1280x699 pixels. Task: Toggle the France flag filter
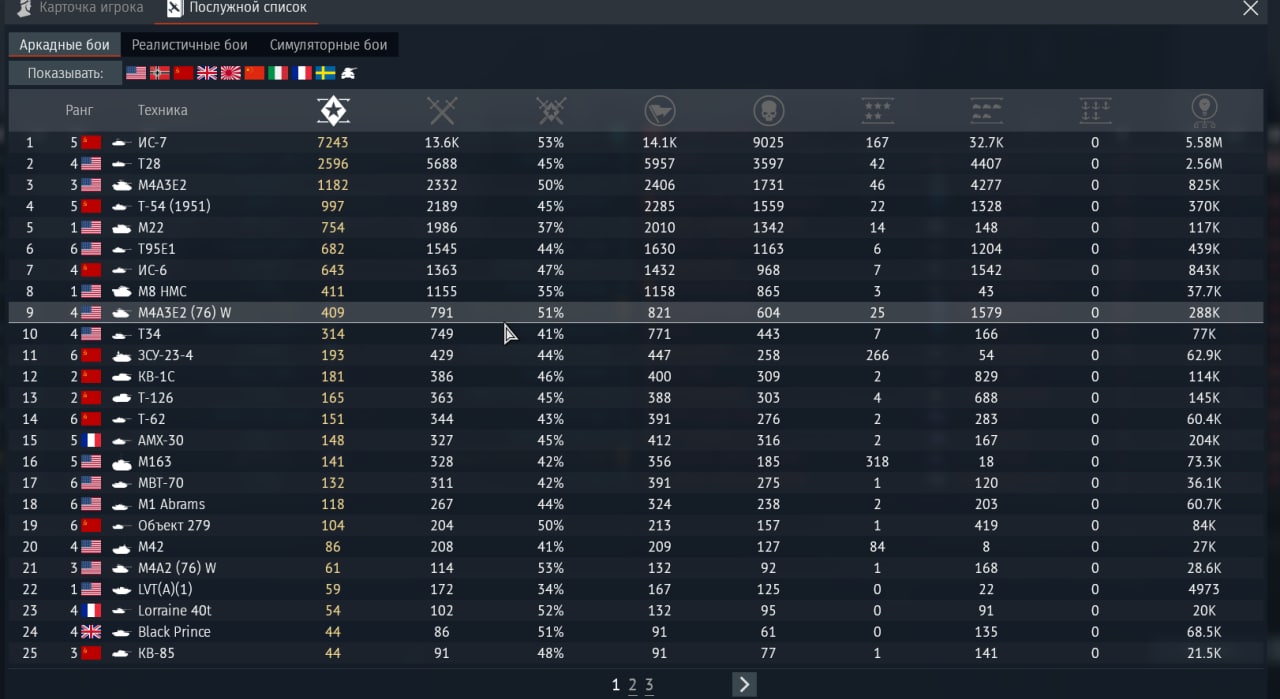(302, 73)
